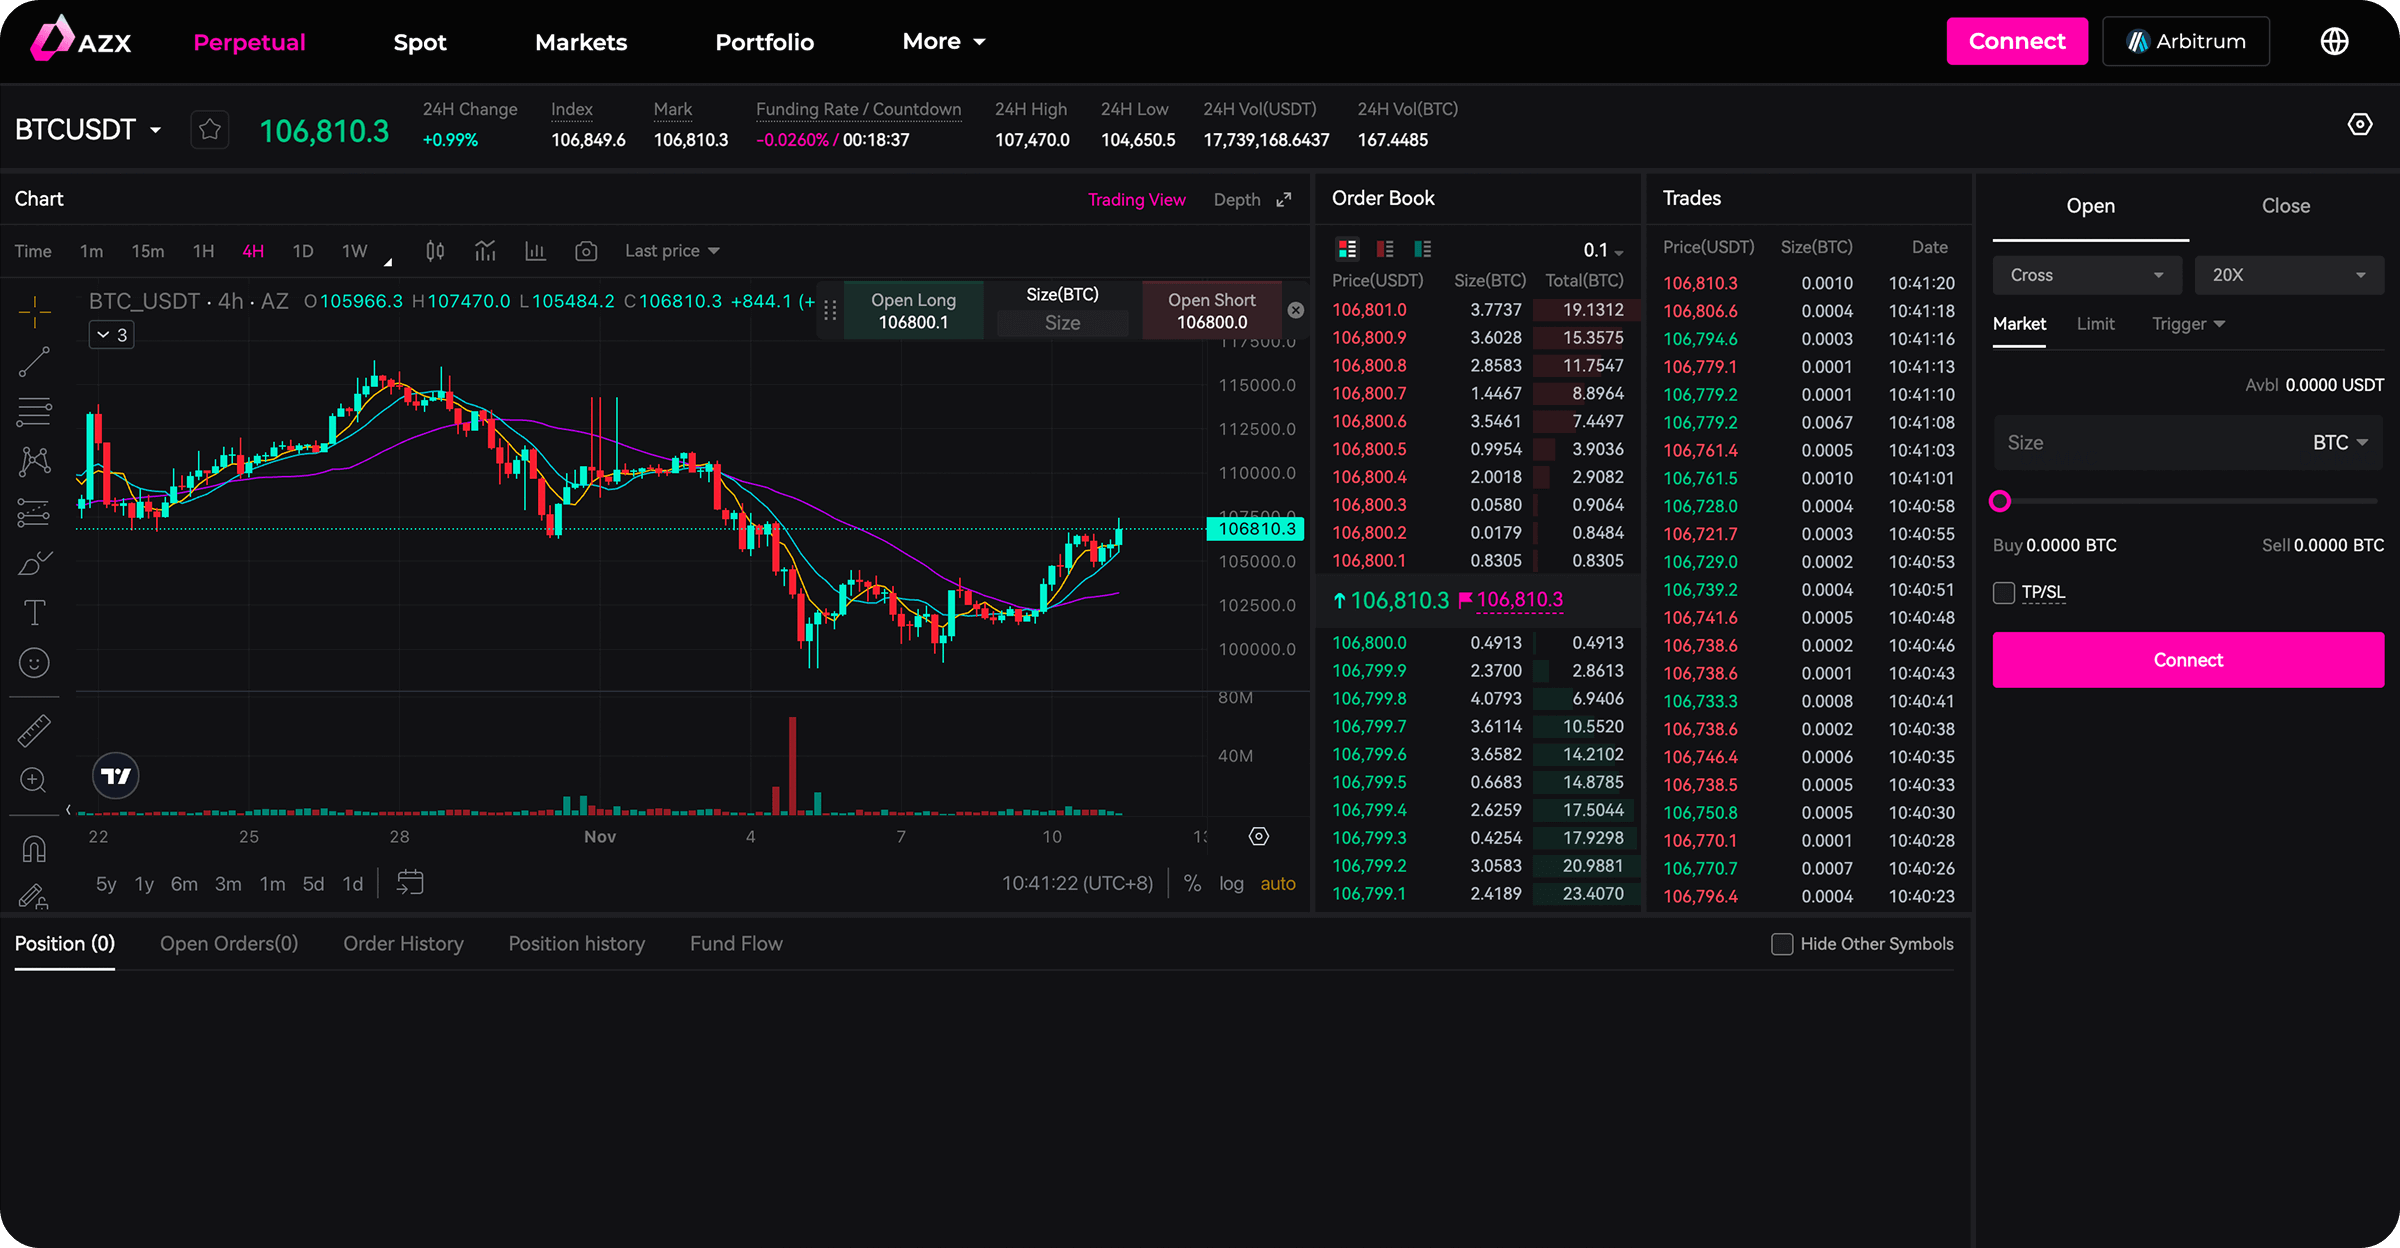The image size is (2400, 1248).
Task: Select the crosshair cursor tool
Action: 35,313
